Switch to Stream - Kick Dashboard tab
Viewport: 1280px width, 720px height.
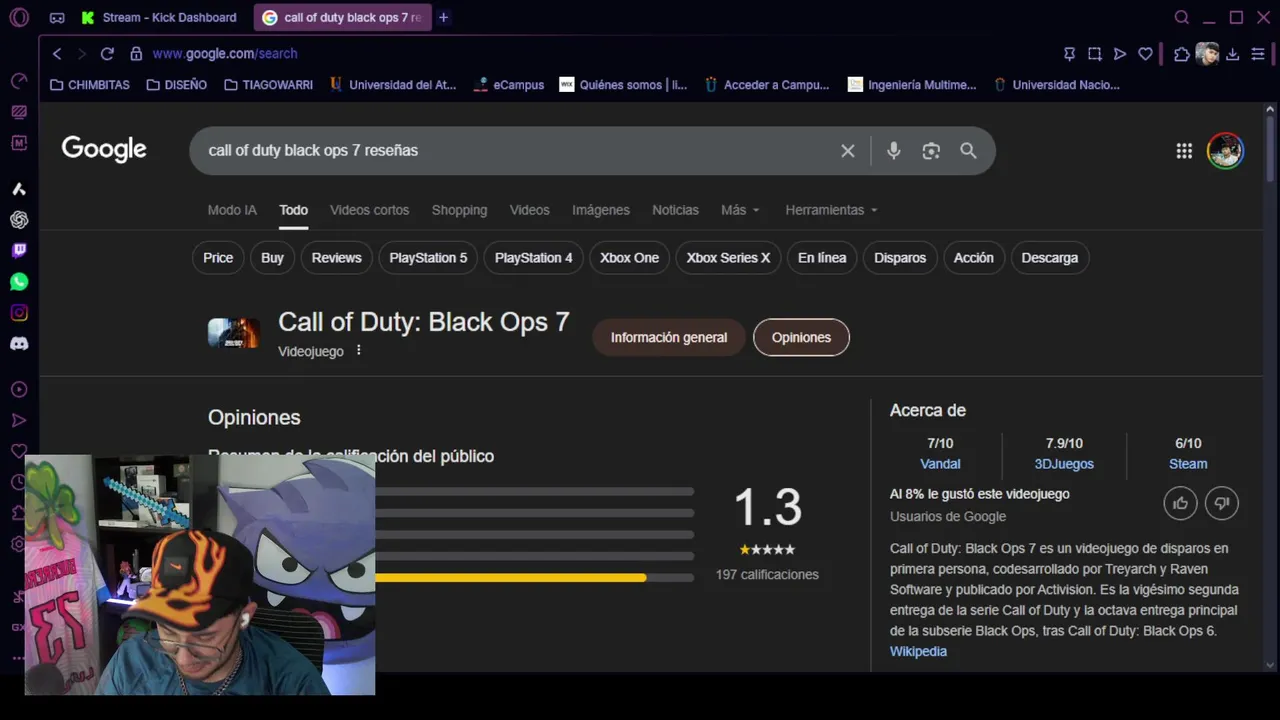160,17
